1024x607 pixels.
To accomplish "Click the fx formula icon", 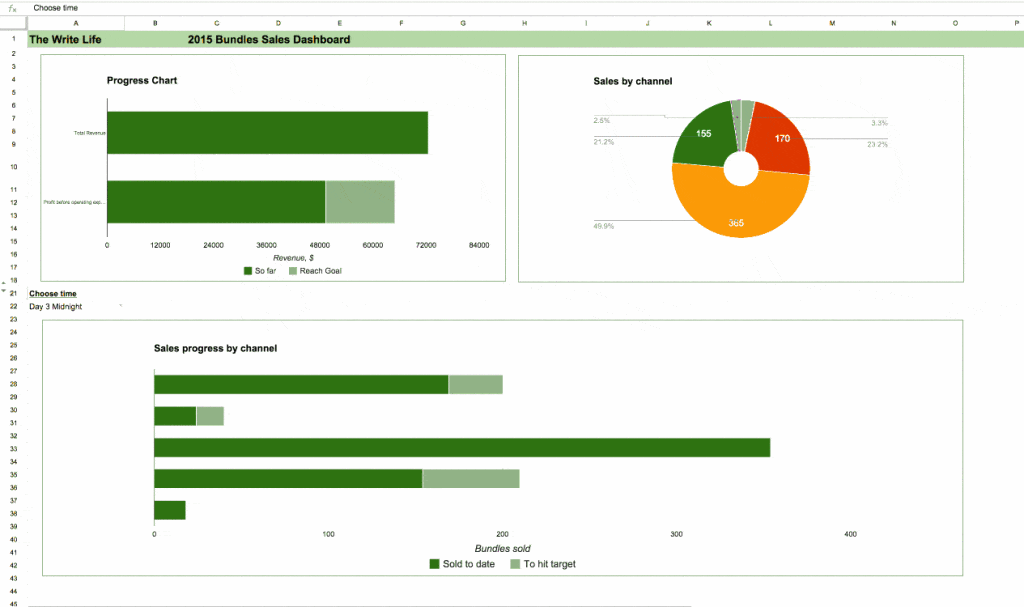I will (11, 8).
